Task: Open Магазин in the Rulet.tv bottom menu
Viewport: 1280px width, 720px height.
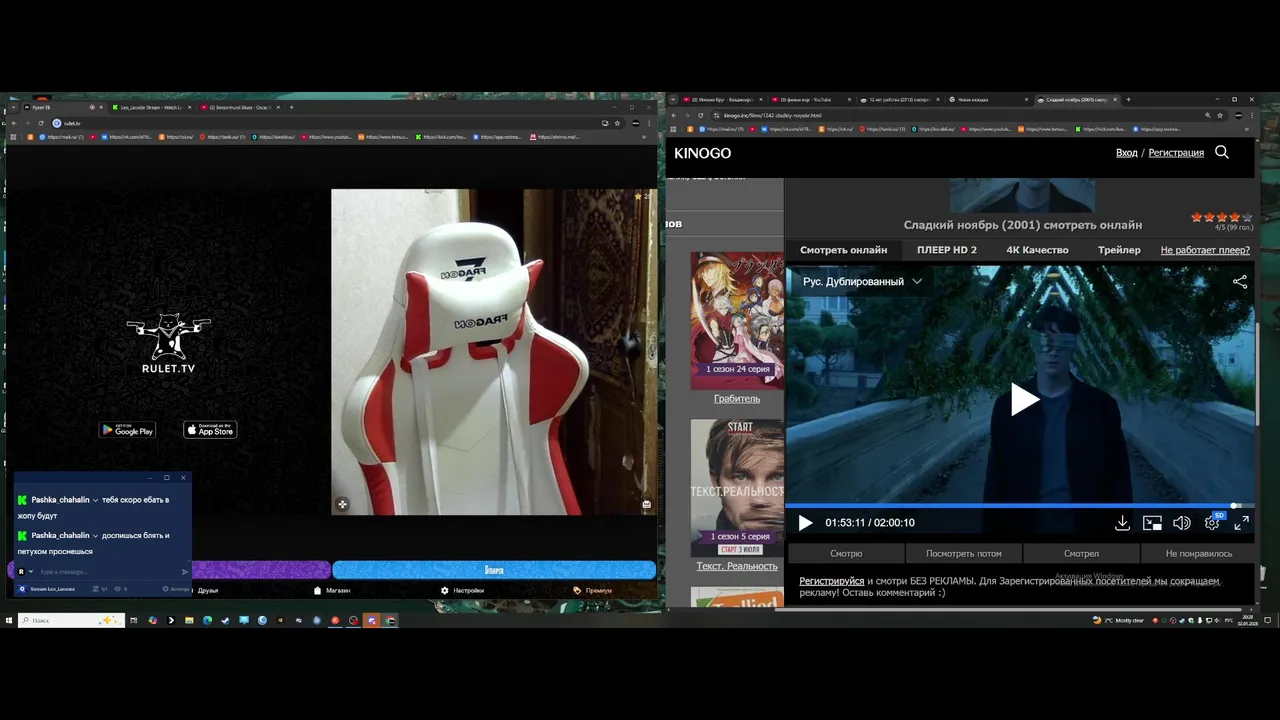Action: pos(332,590)
